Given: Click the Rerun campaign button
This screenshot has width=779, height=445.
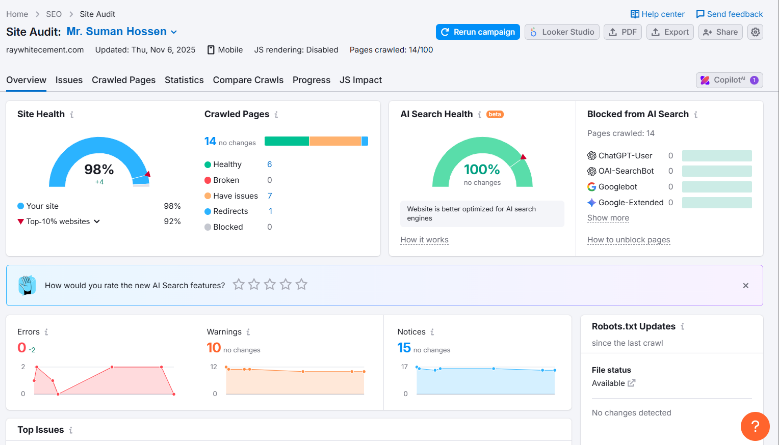Looking at the screenshot, I should tap(478, 32).
